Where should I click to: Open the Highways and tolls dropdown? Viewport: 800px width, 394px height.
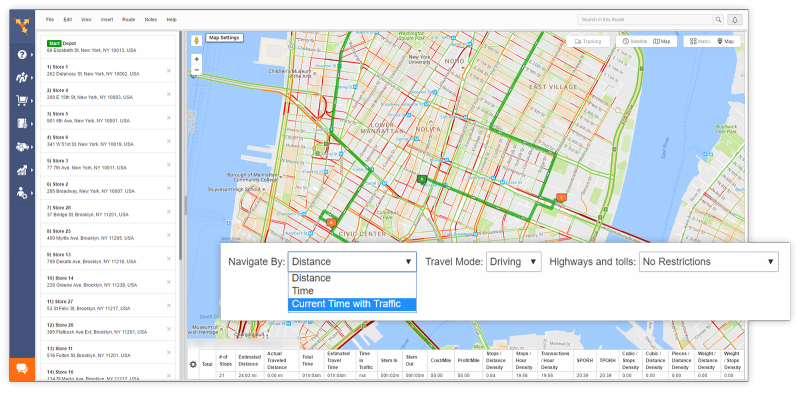click(x=709, y=261)
